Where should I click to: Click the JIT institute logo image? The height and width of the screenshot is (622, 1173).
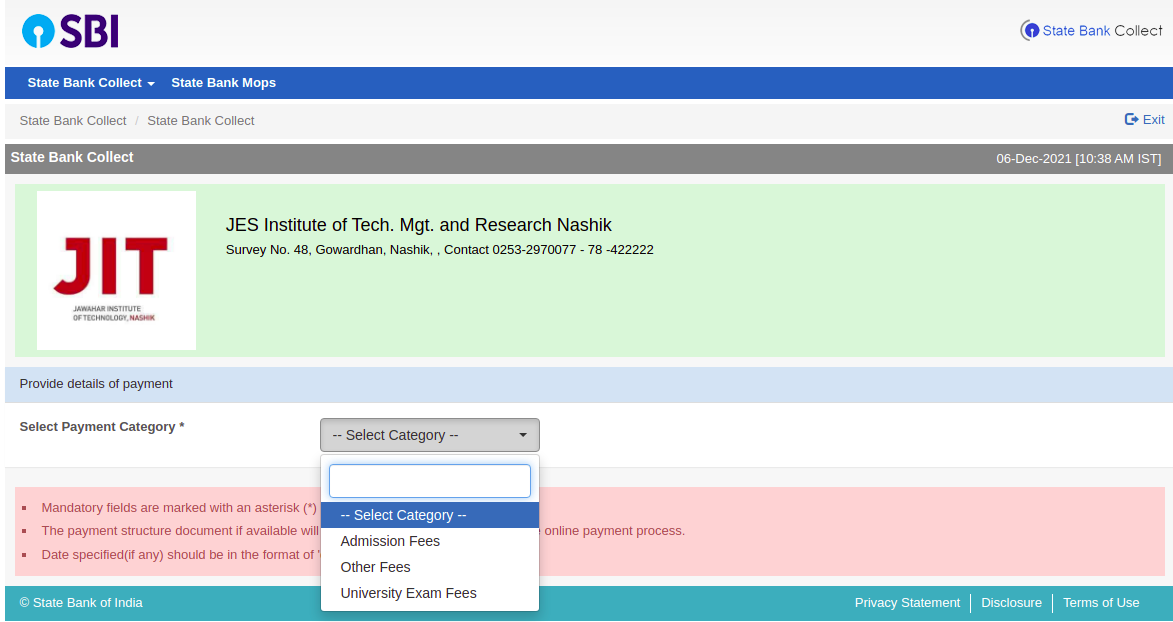(x=117, y=270)
